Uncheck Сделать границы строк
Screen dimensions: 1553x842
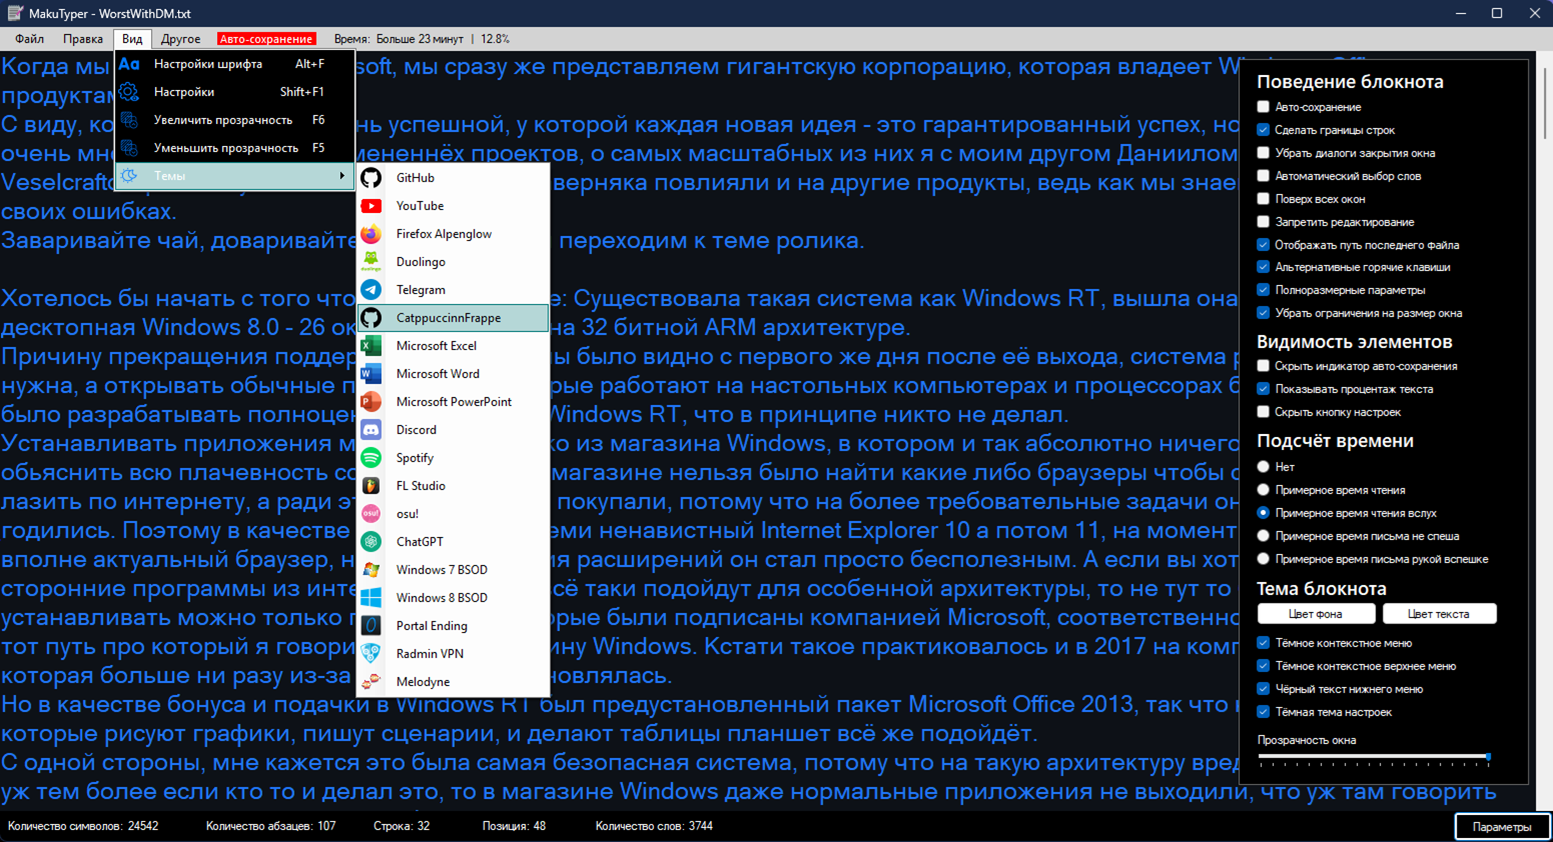pos(1263,130)
